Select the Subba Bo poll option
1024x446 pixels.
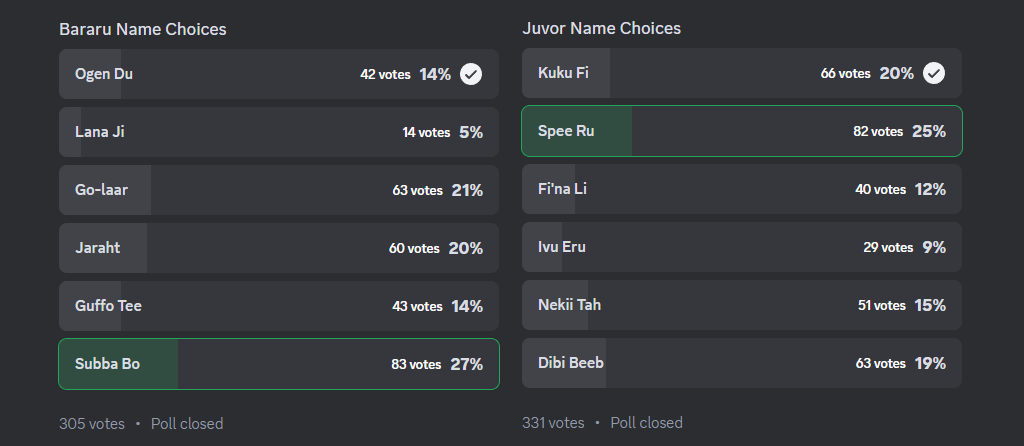(x=279, y=364)
